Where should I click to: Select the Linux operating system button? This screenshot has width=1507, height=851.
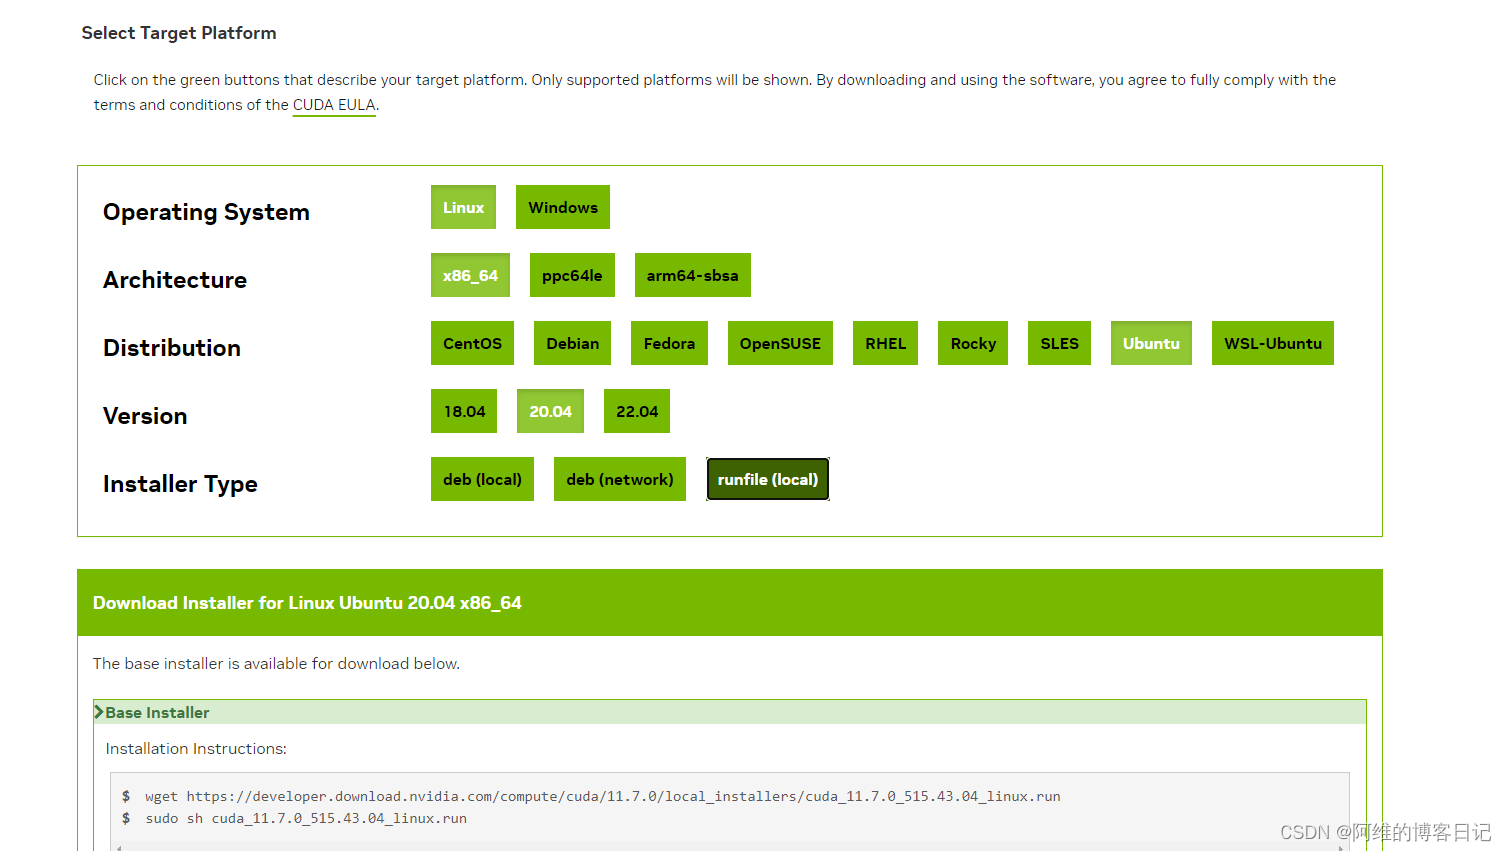pyautogui.click(x=463, y=207)
